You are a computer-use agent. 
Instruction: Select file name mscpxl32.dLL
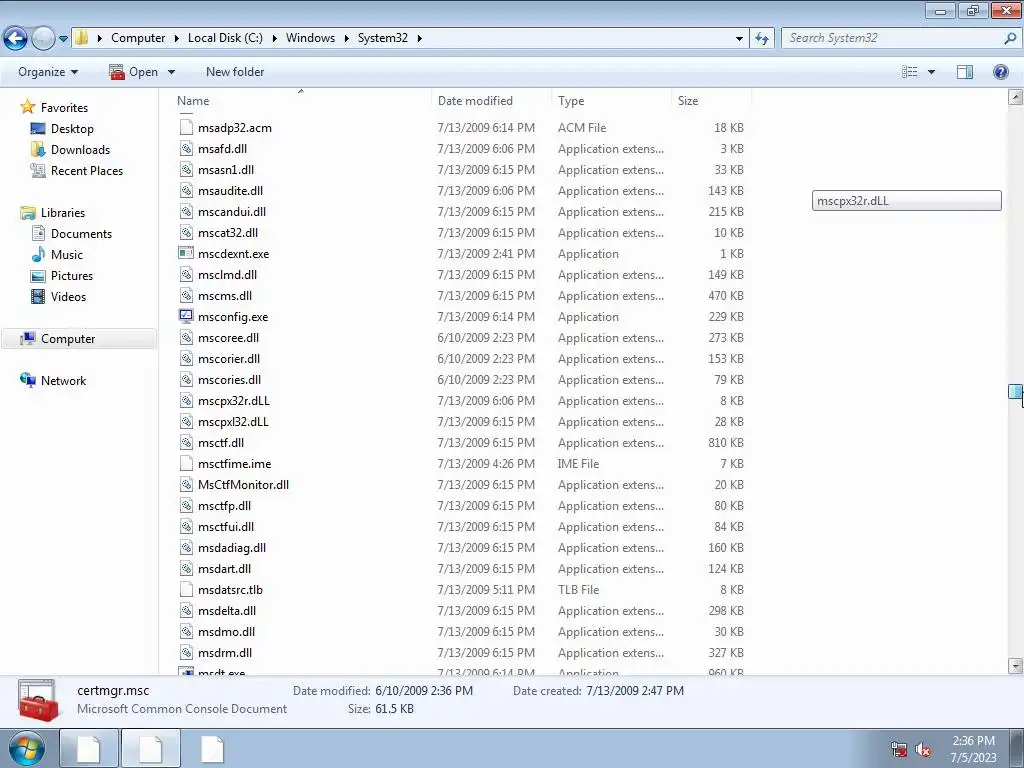pos(233,422)
